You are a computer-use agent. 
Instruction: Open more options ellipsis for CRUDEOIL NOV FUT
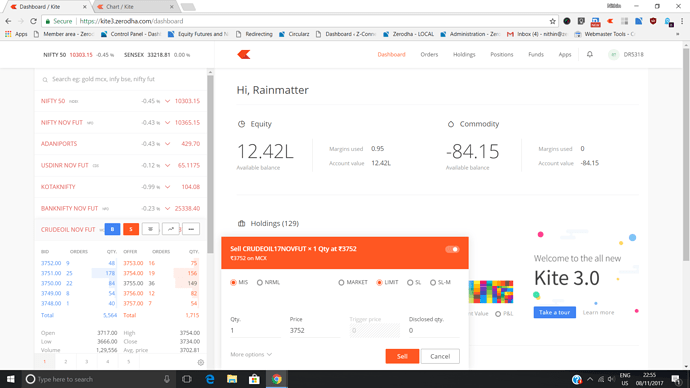point(191,229)
